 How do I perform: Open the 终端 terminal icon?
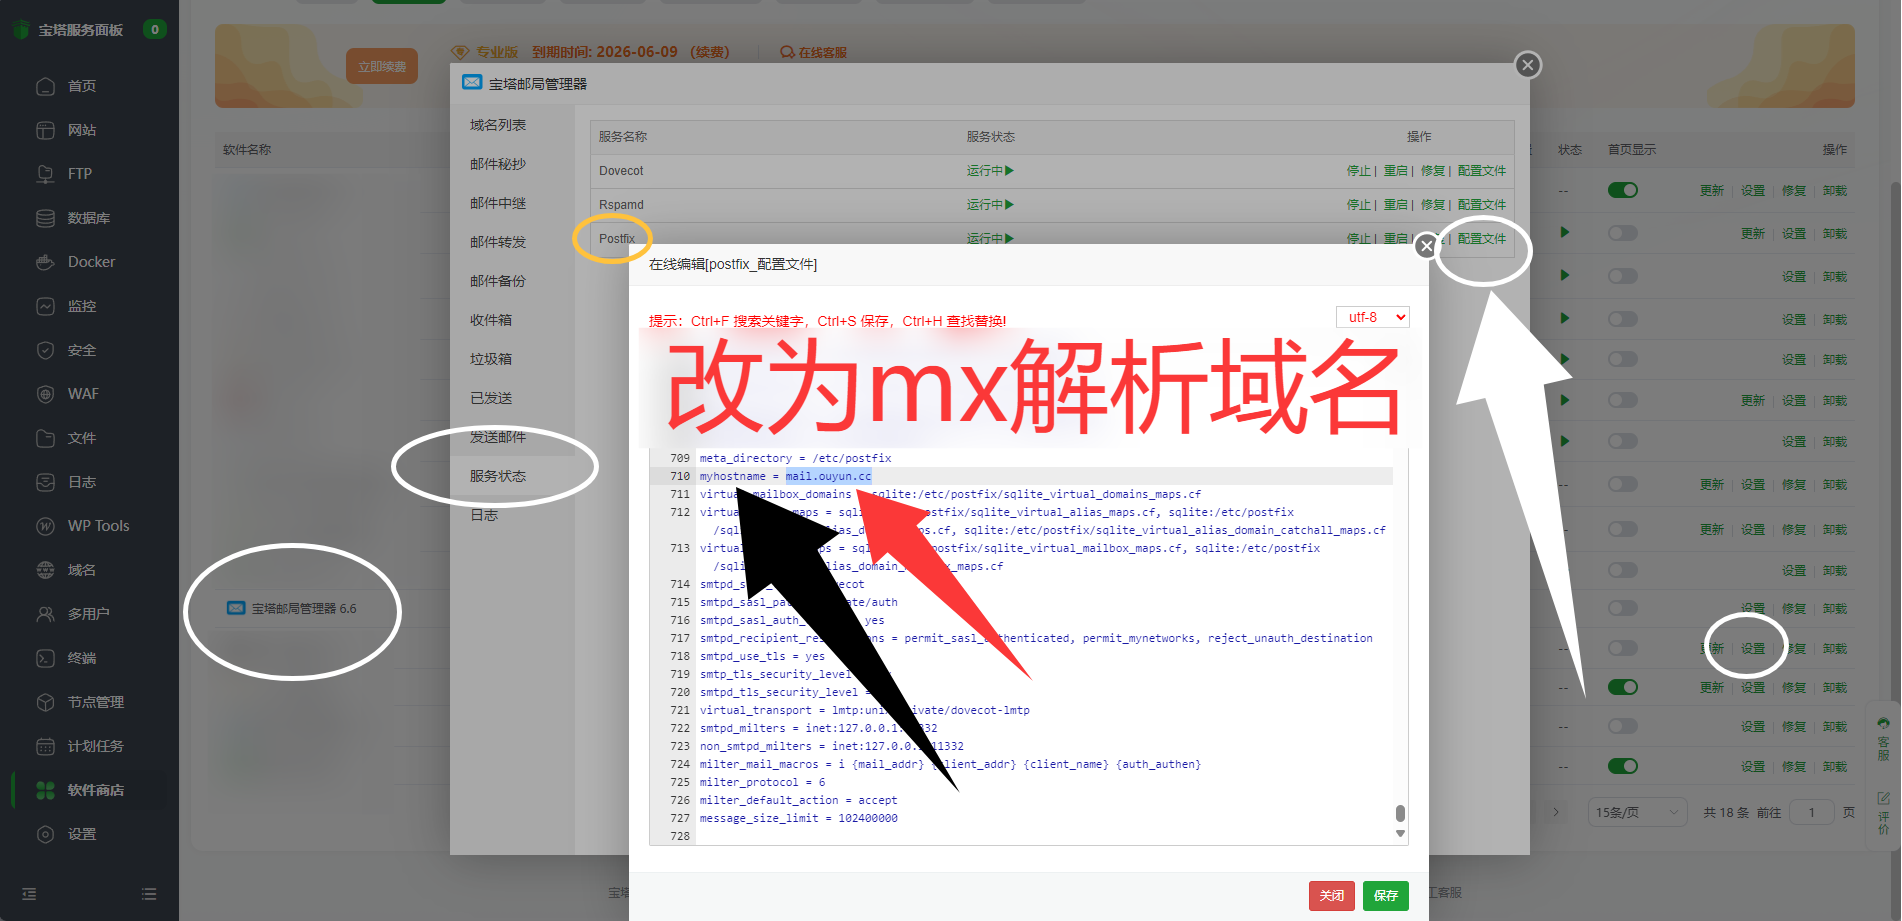click(x=45, y=658)
